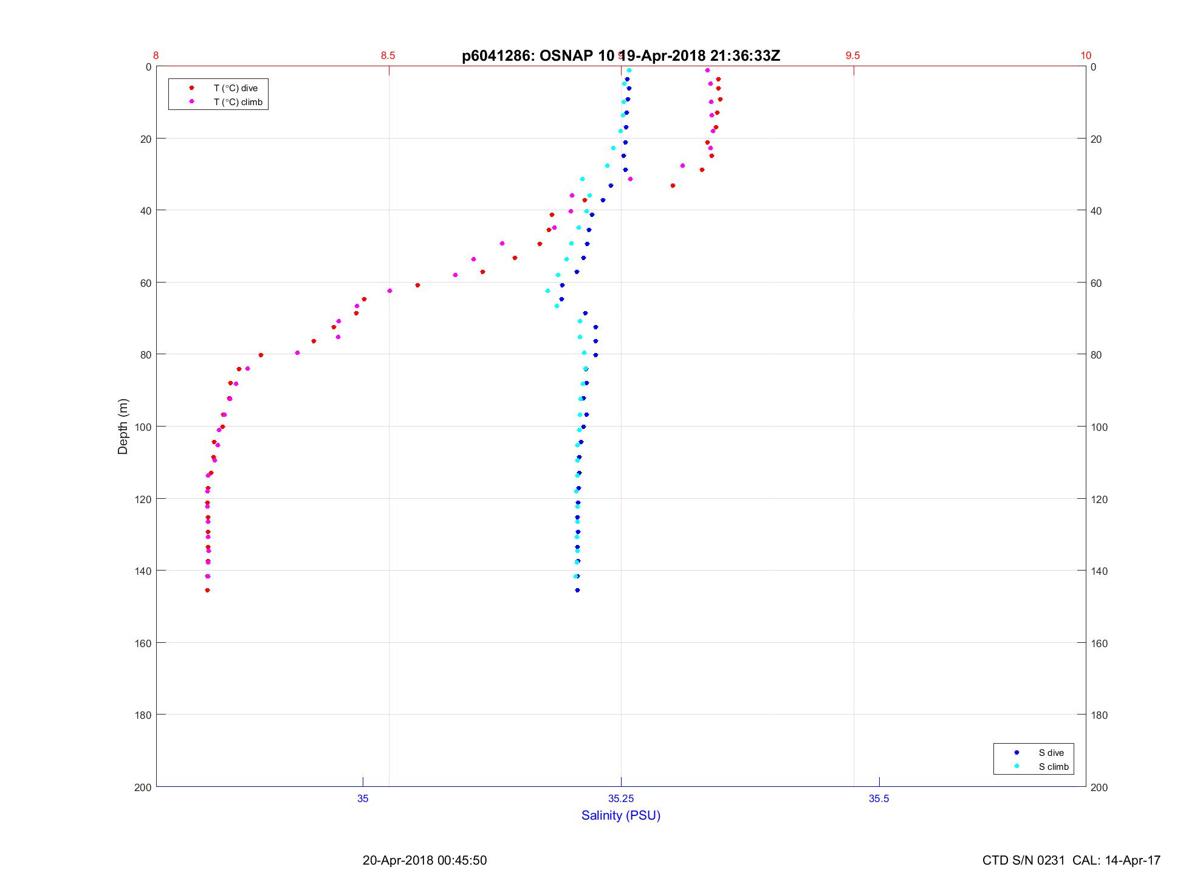Click the cyan S climb legend marker

[1017, 766]
